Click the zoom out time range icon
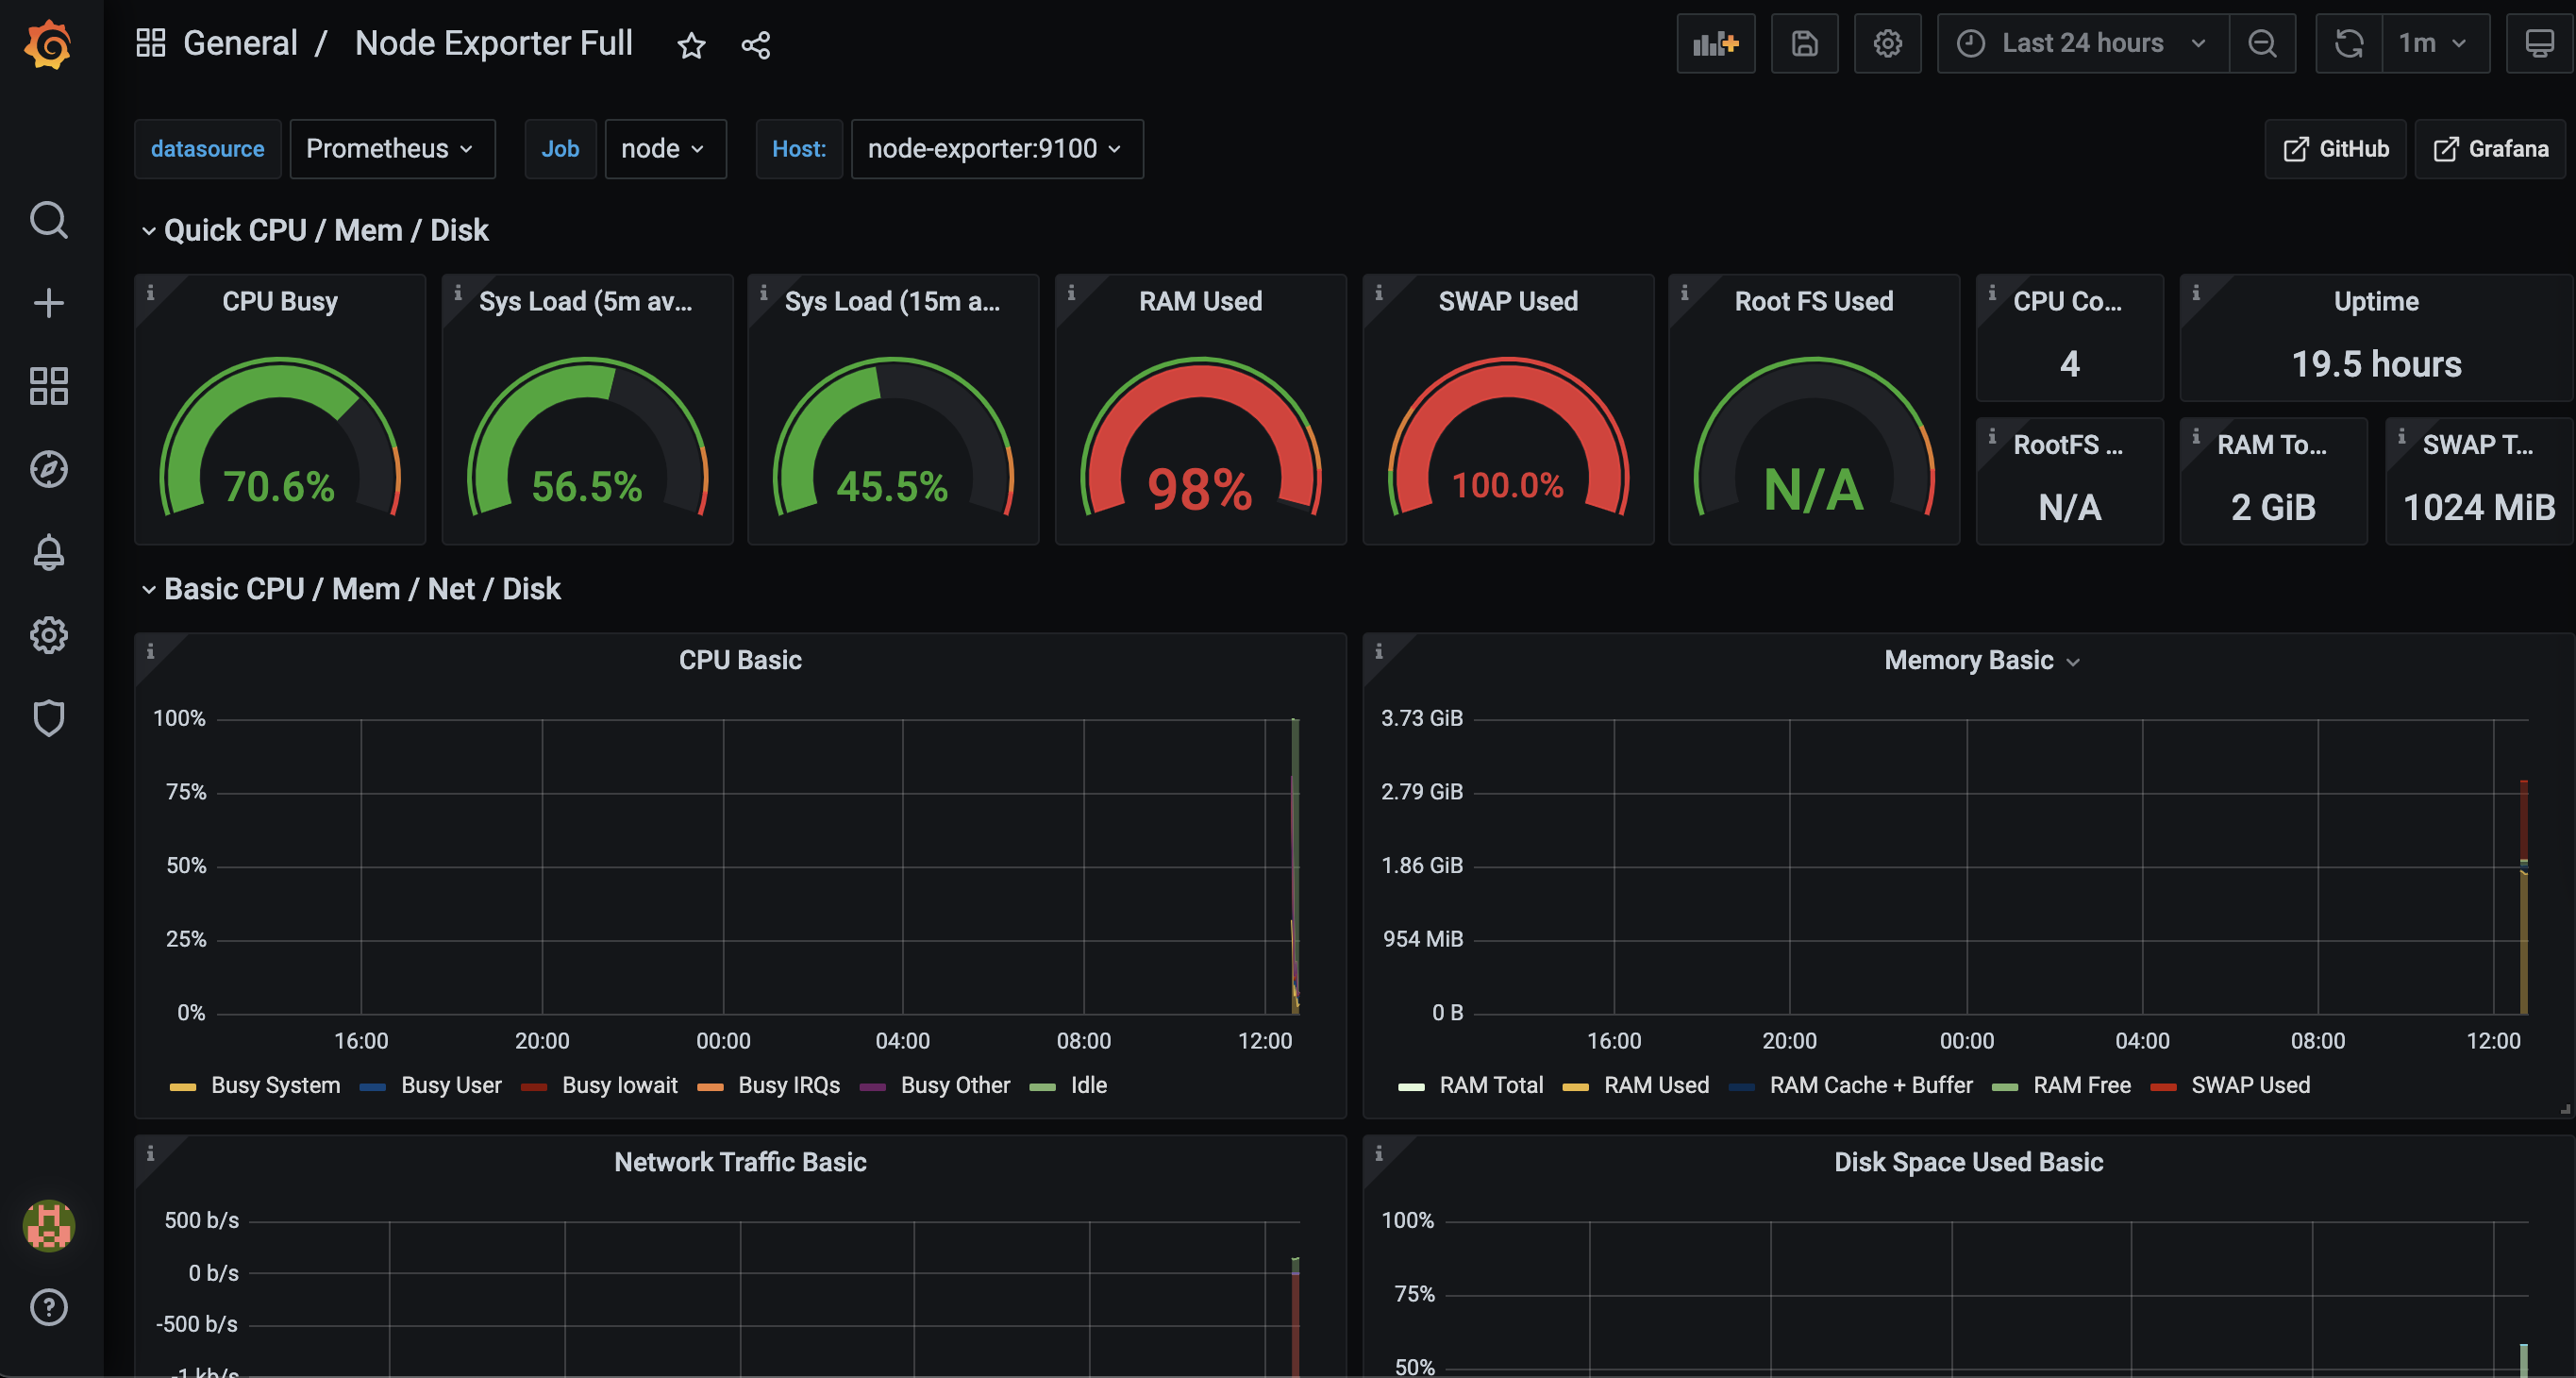 [x=2262, y=44]
